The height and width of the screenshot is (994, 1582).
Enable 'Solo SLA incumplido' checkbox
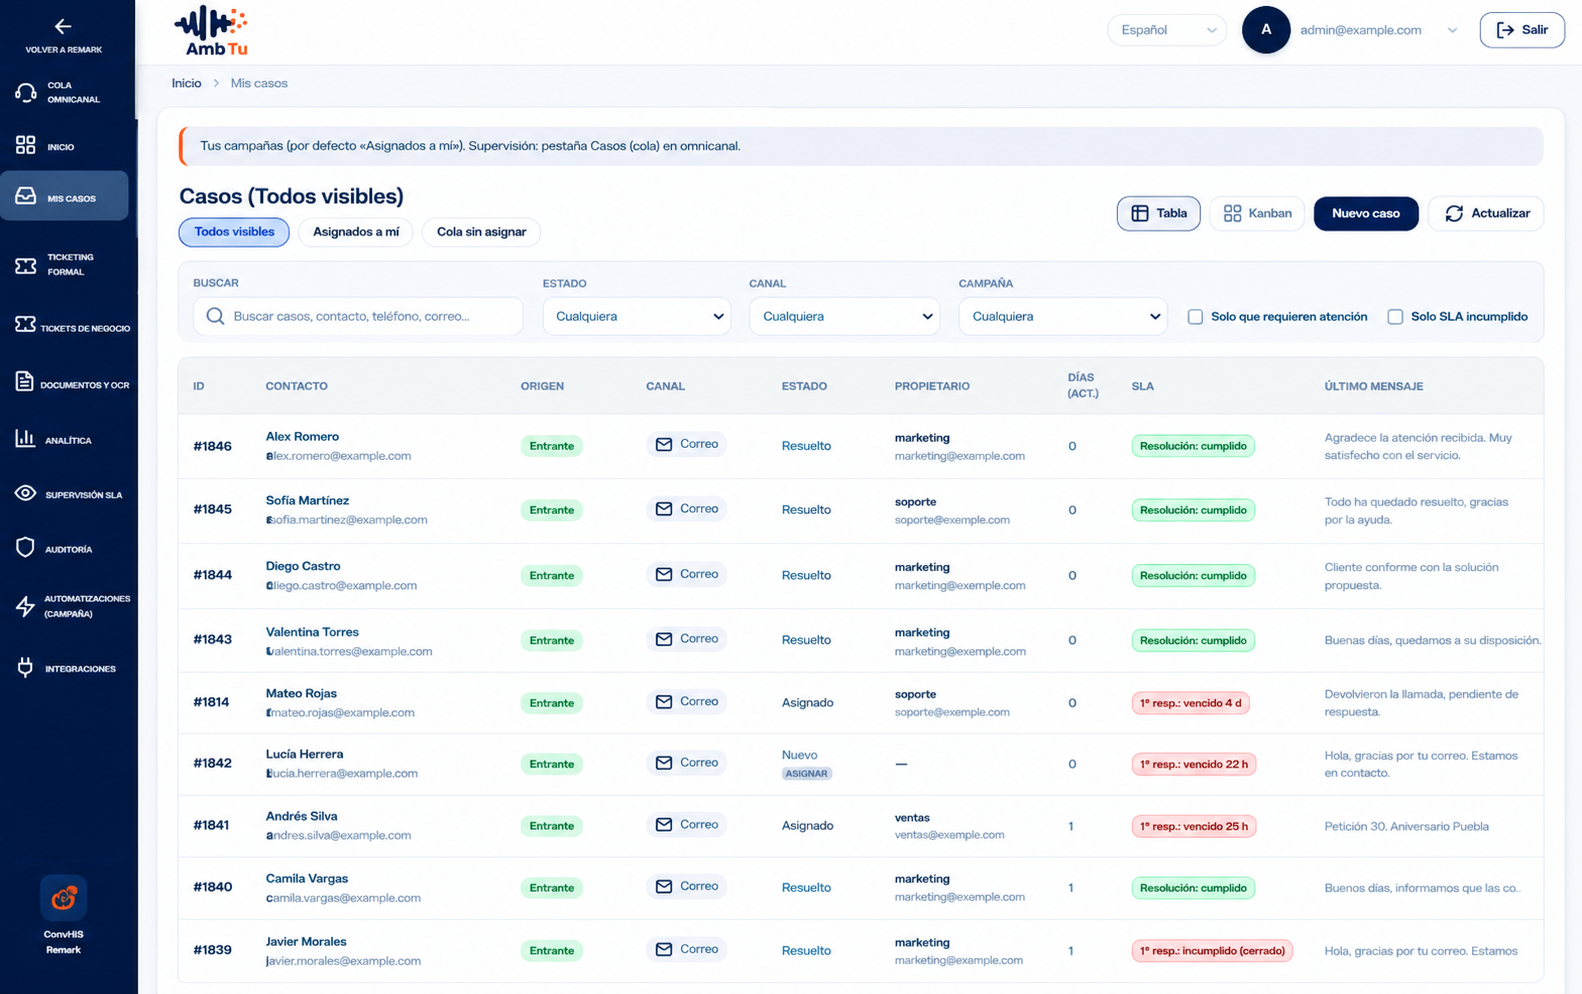click(x=1395, y=317)
